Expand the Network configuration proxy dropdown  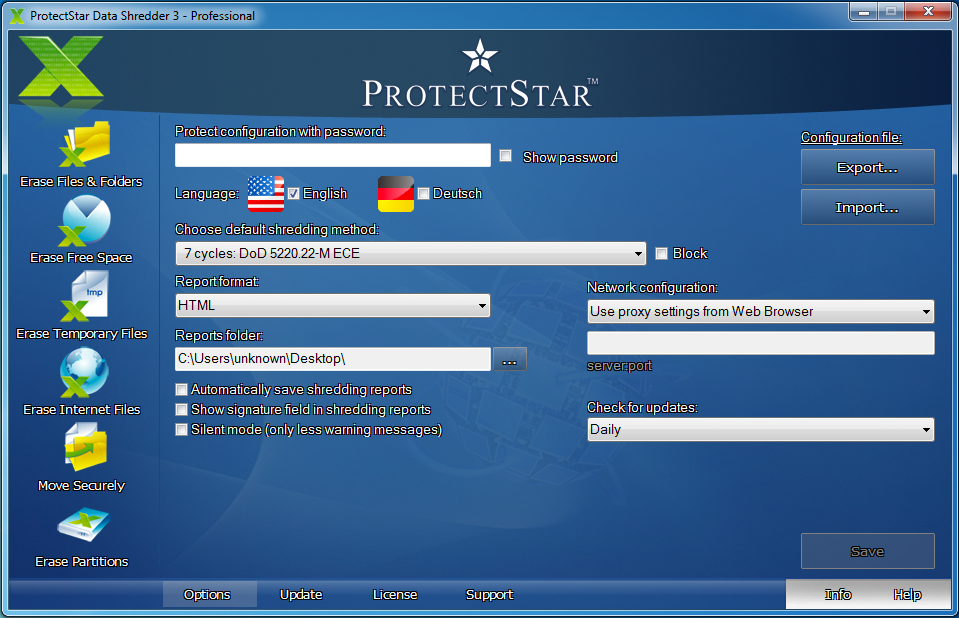tap(761, 311)
